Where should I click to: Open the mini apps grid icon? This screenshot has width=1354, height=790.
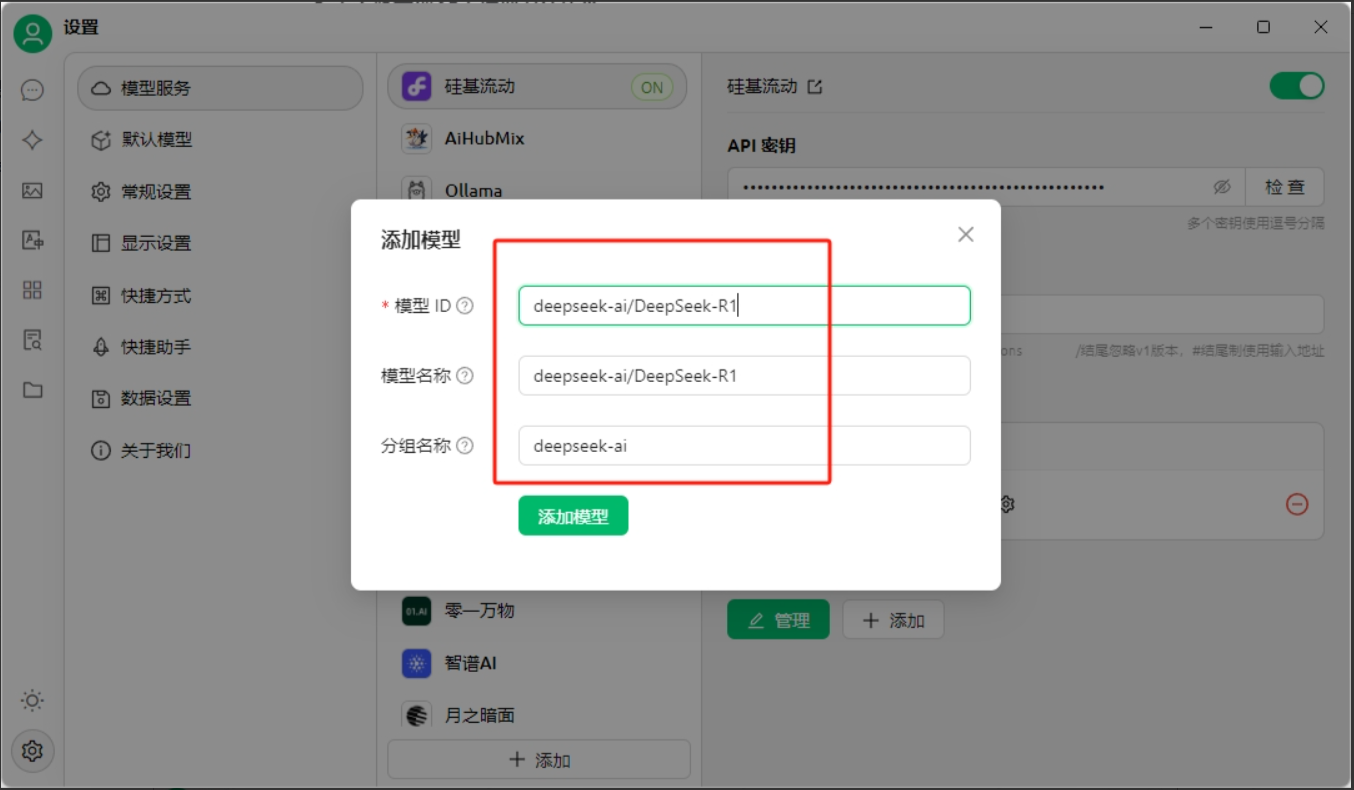coord(33,290)
